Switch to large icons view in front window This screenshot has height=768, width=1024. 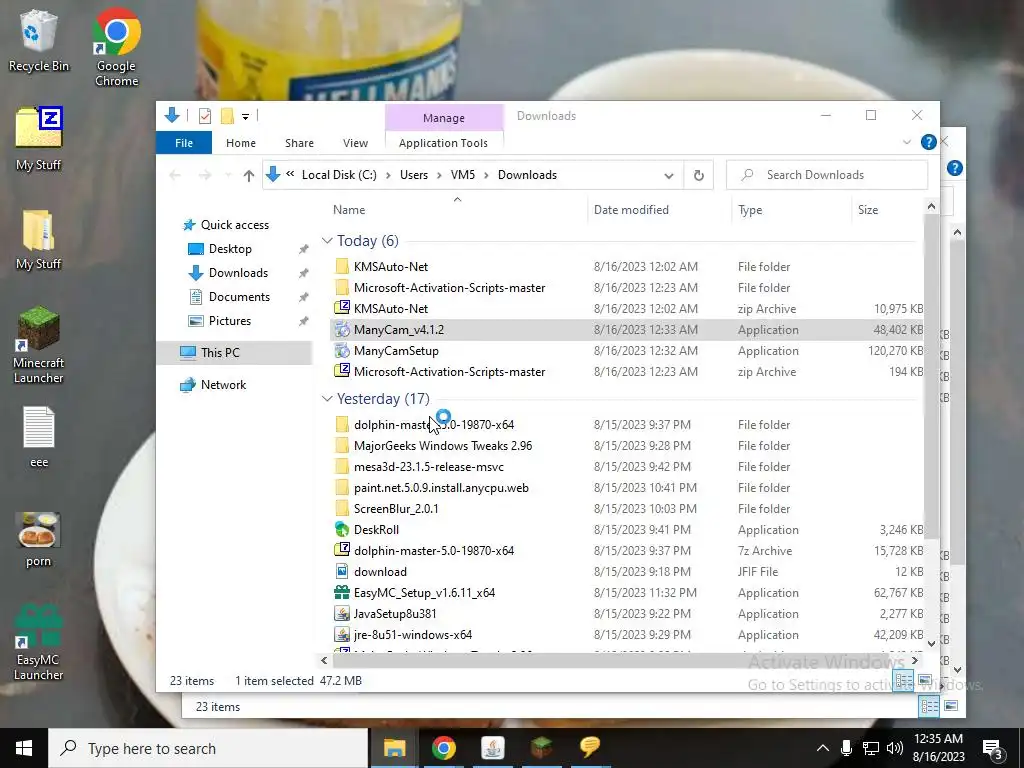pyautogui.click(x=925, y=680)
